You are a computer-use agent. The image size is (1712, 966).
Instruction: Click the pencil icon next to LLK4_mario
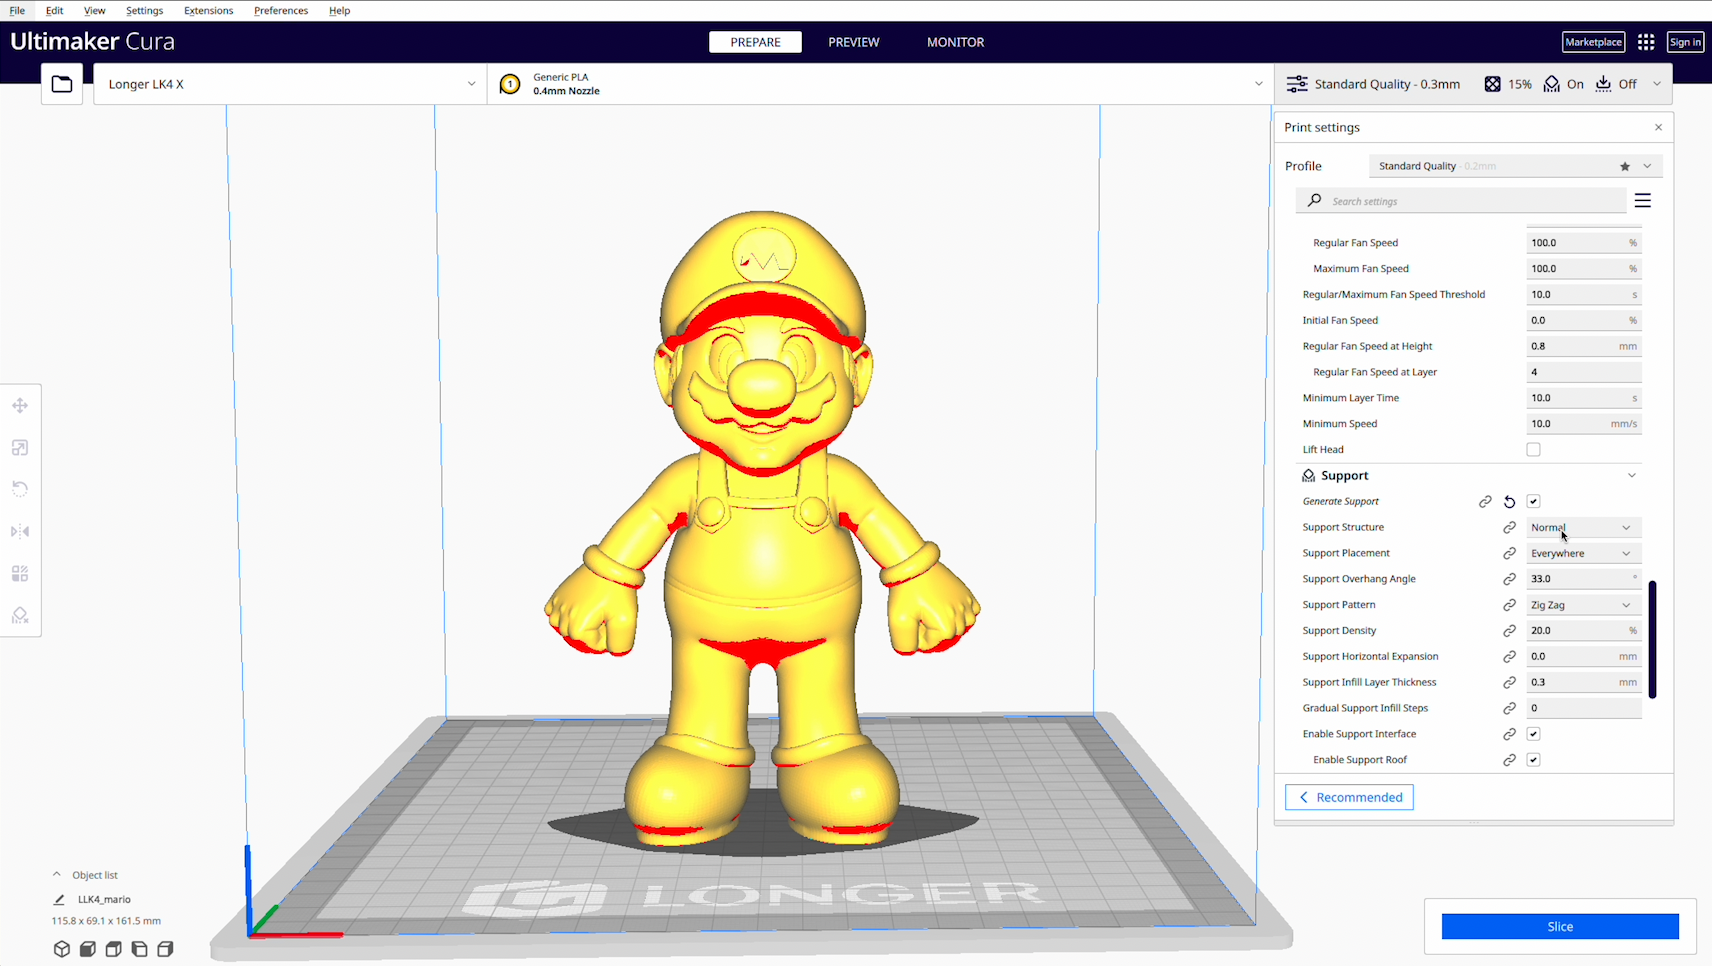click(59, 900)
